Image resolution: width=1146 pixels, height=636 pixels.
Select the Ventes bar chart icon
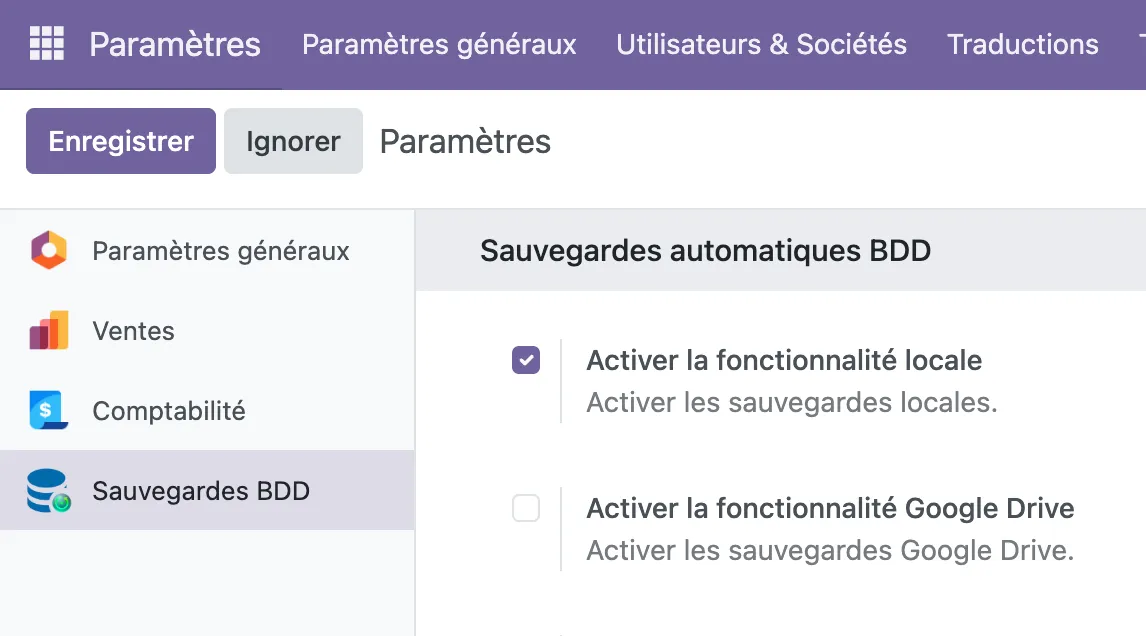[x=49, y=330]
